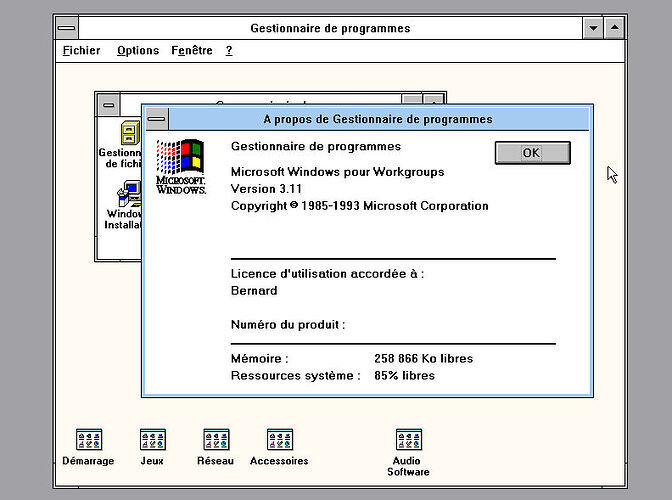Select the Jeux program group icon
The width and height of the screenshot is (672, 500).
[152, 439]
